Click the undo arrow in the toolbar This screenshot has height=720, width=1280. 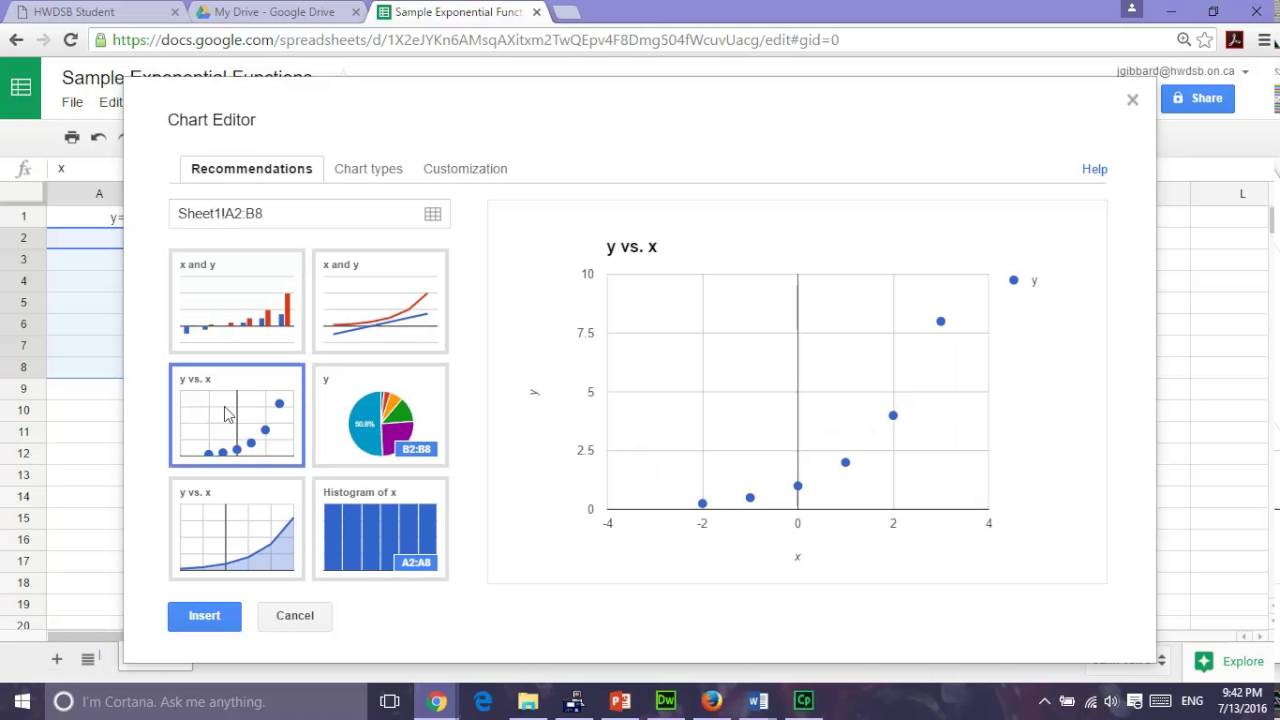(x=98, y=137)
